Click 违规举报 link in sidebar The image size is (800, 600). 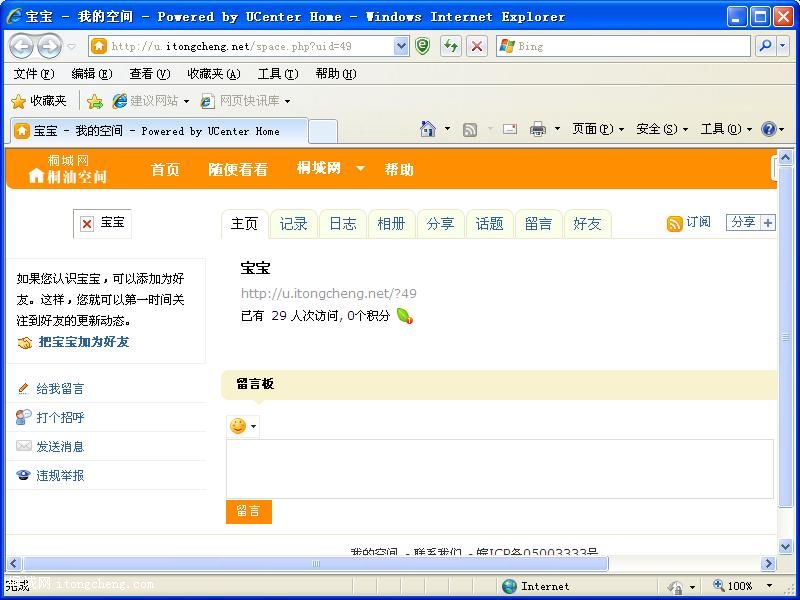(60, 476)
